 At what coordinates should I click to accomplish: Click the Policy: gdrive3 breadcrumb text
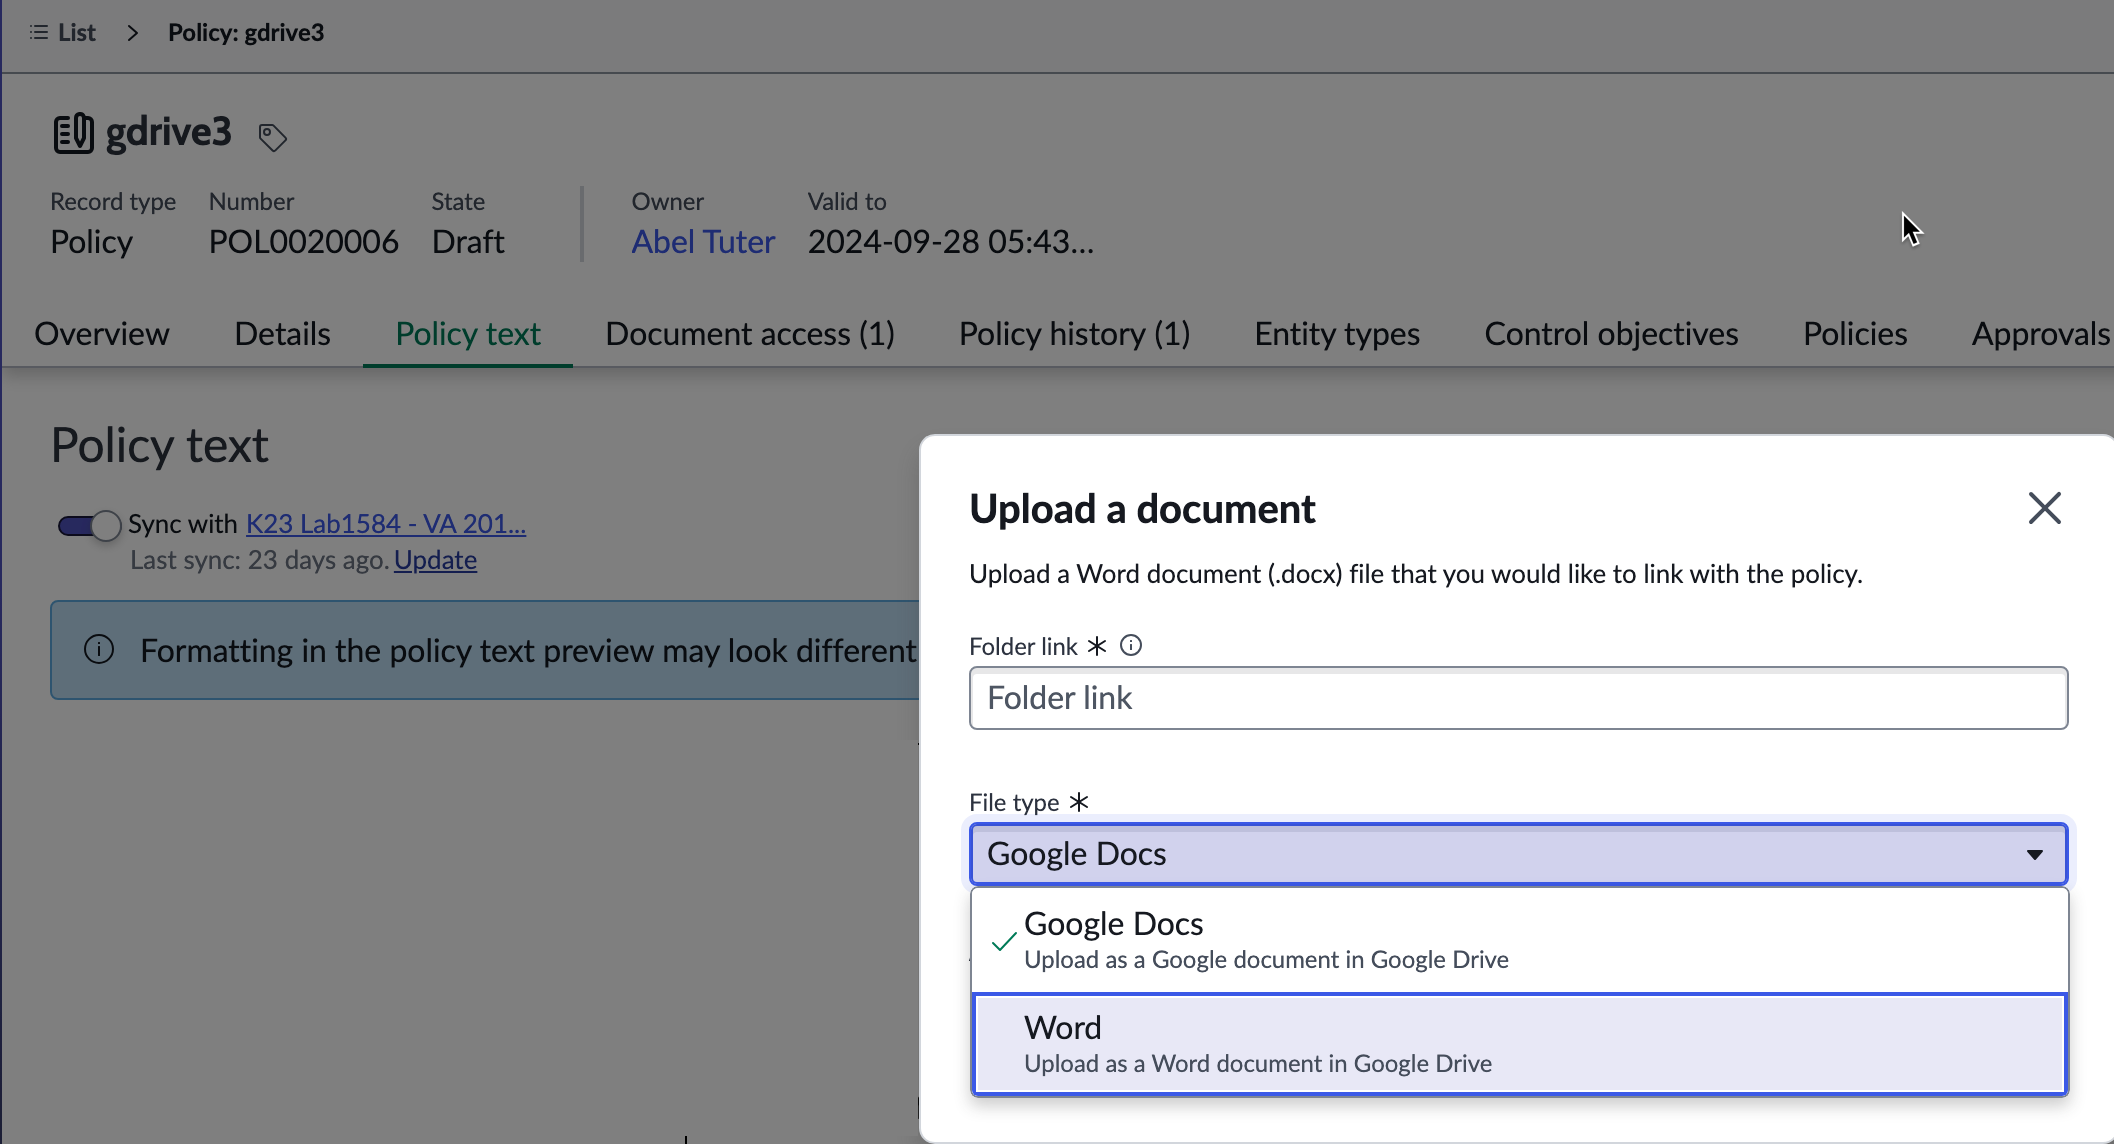tap(246, 33)
